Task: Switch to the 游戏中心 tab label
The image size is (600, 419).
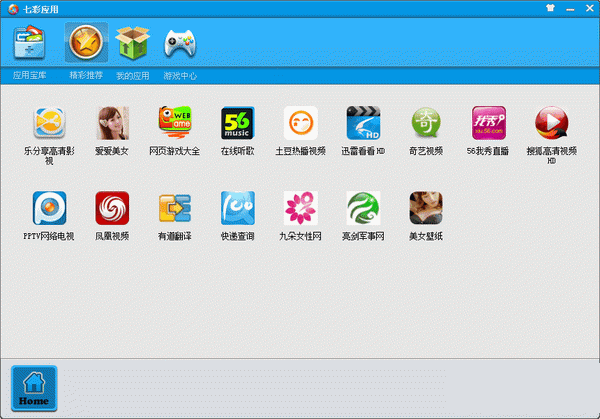Action: [x=180, y=76]
